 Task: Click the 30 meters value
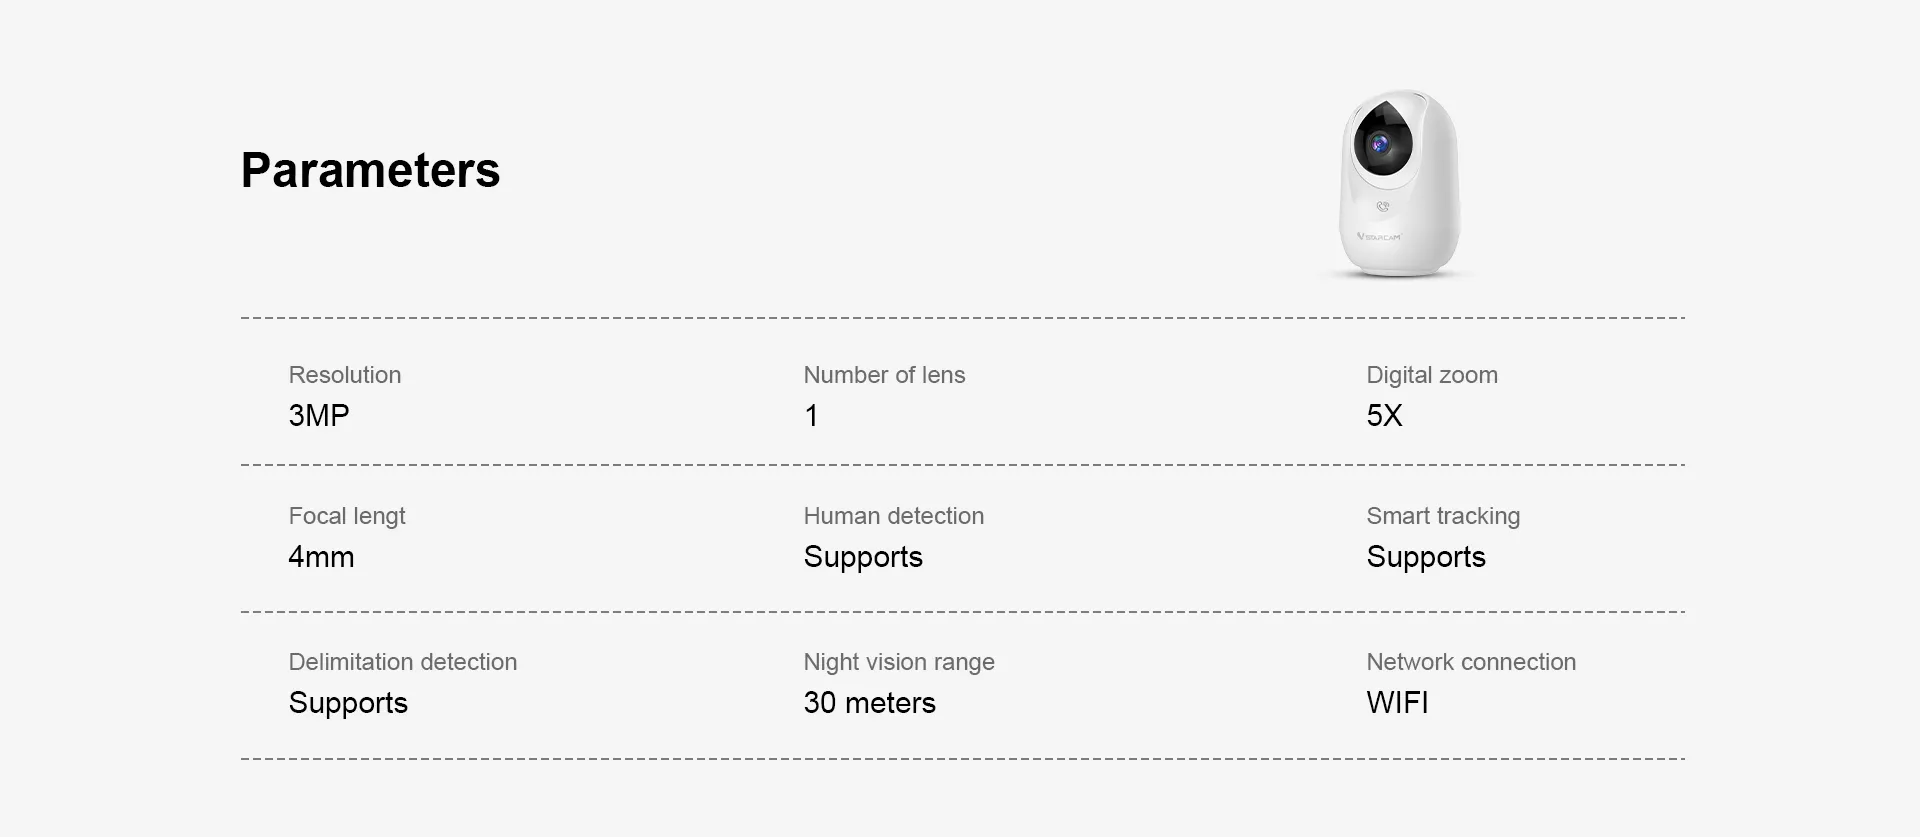pos(869,703)
